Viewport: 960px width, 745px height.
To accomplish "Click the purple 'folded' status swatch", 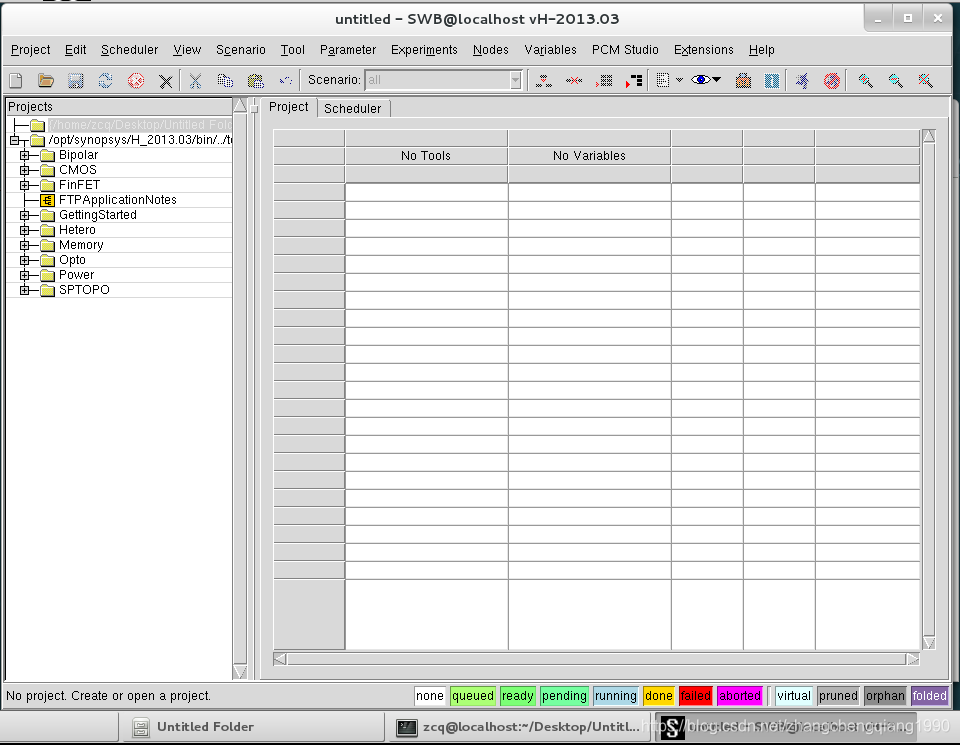I will (x=929, y=695).
